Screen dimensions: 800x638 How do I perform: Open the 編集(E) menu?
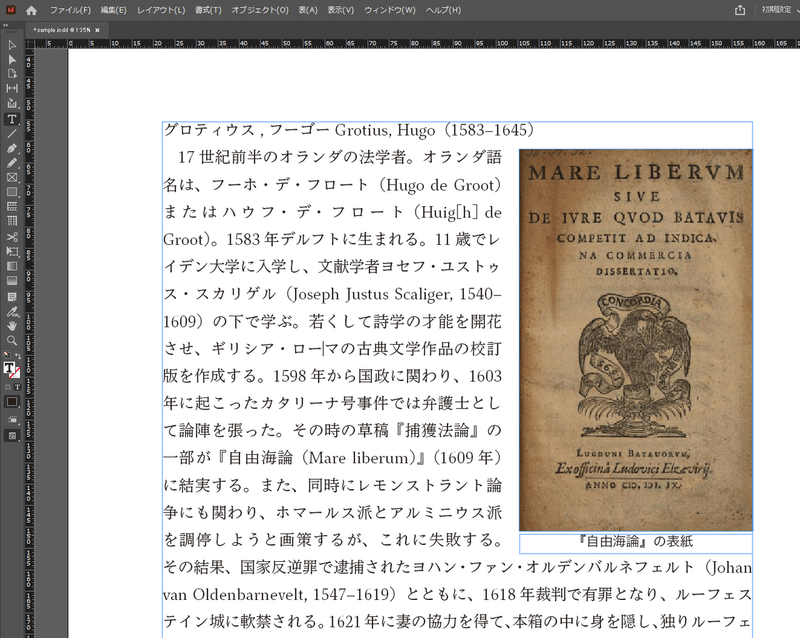point(113,10)
